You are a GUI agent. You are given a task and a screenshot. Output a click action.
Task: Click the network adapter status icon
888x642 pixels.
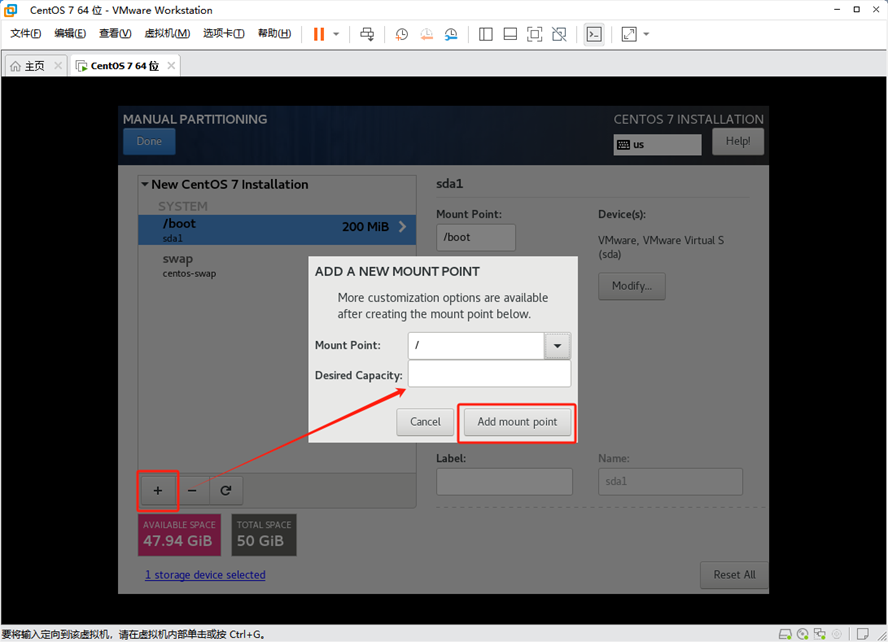(x=819, y=634)
